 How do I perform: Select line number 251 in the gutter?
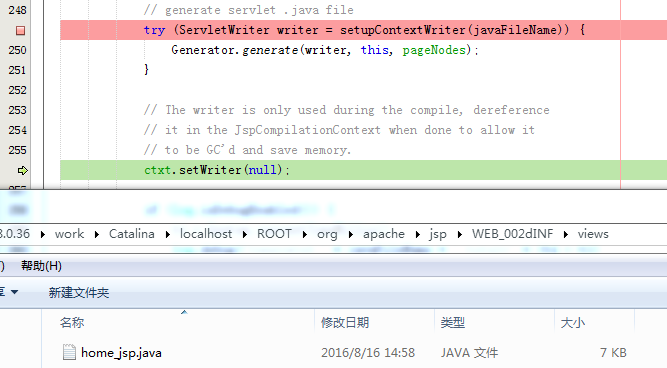point(17,70)
